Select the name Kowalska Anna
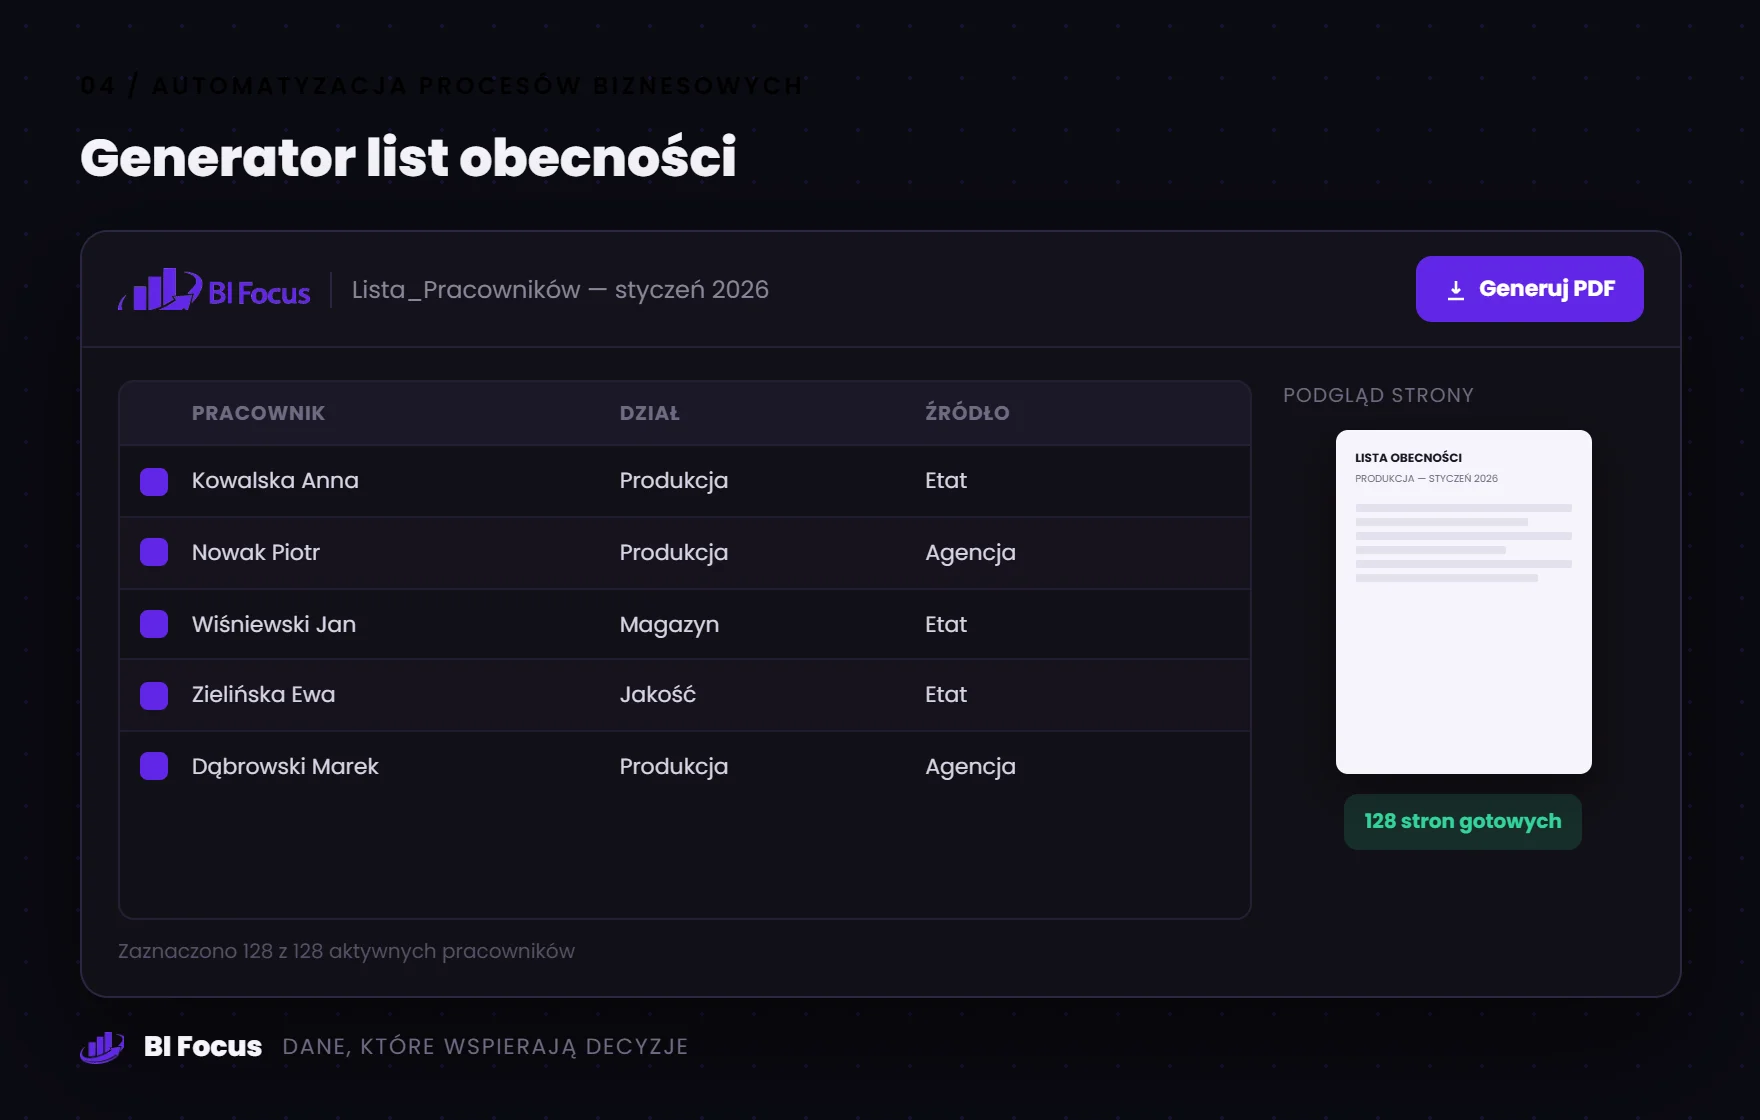The width and height of the screenshot is (1760, 1120). click(275, 481)
